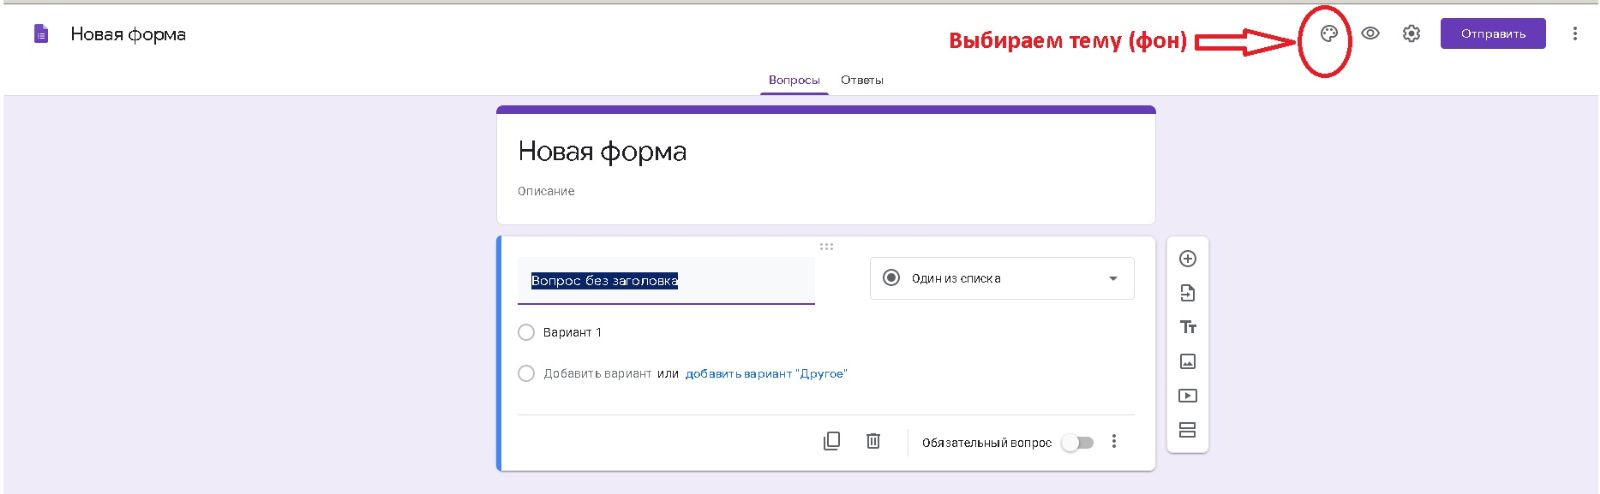Import questions from the side toolbar
1600x494 pixels.
1188,293
